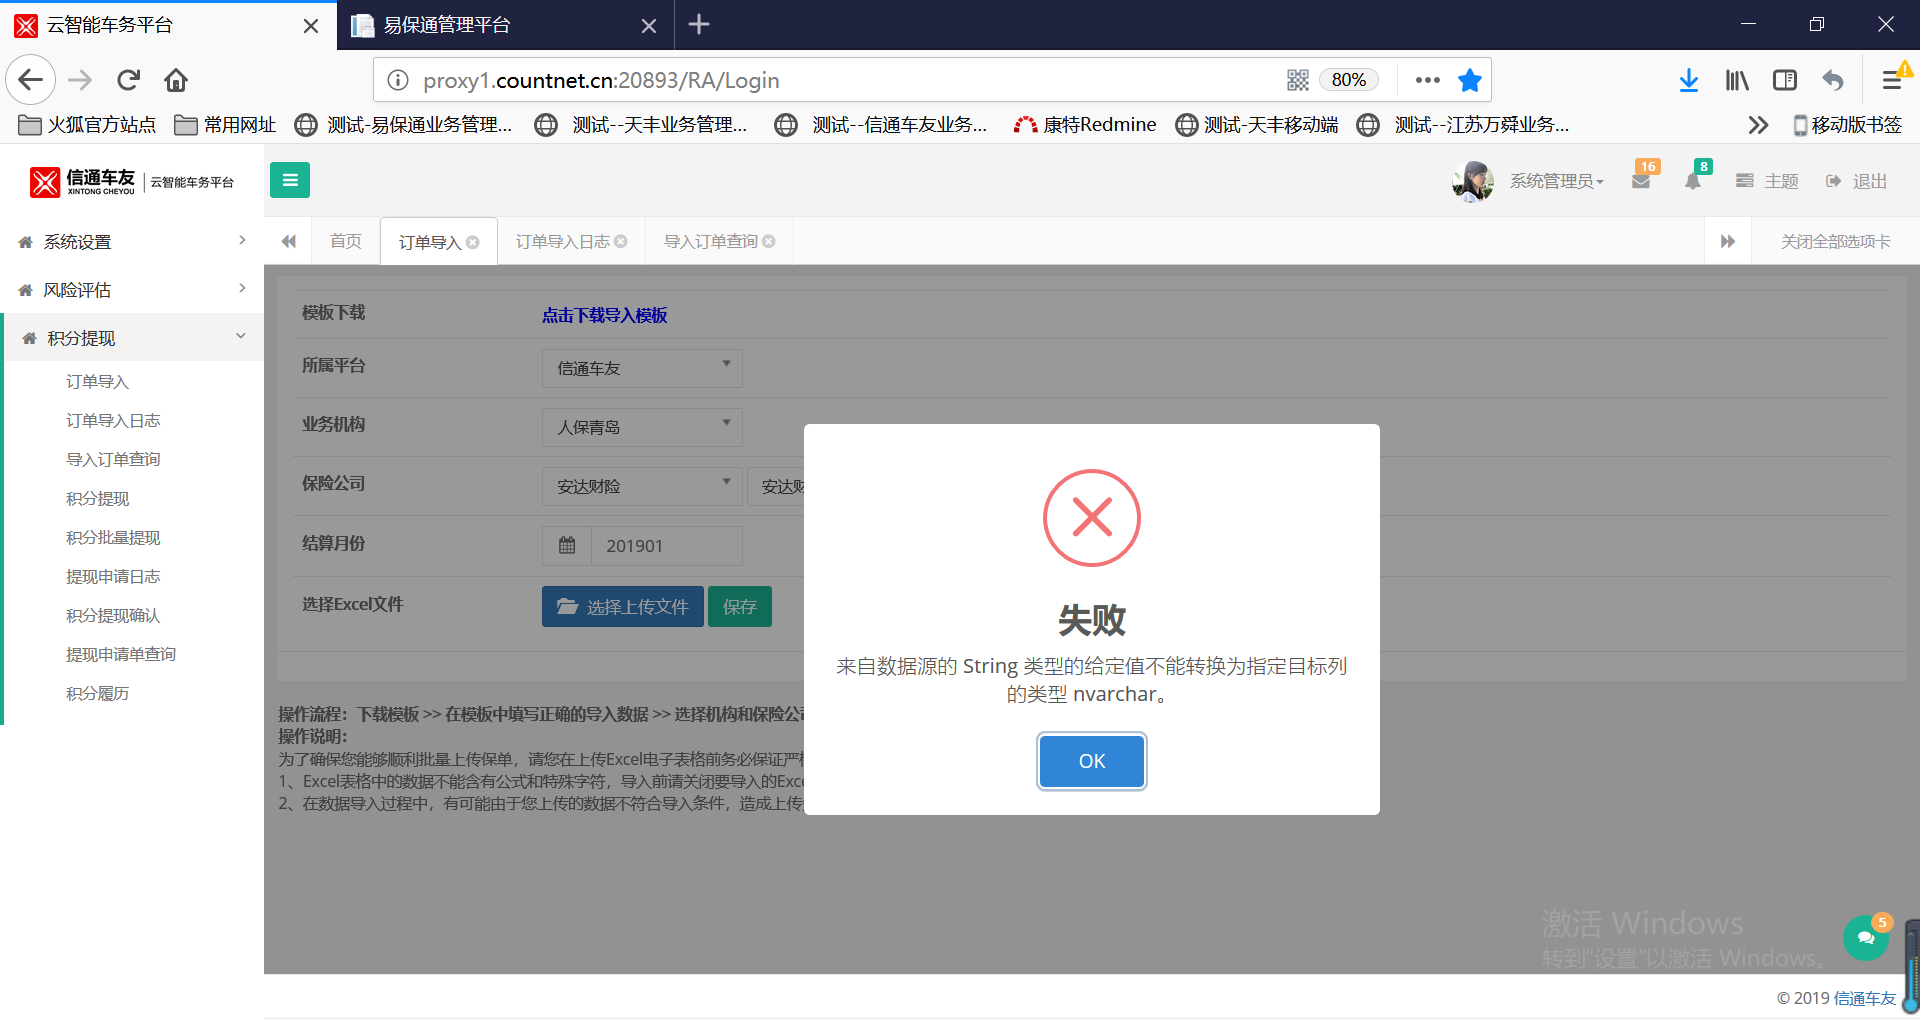Screen dimensions: 1920x1020
Task: Open 订单导入日志 in sidebar
Action: pyautogui.click(x=113, y=420)
